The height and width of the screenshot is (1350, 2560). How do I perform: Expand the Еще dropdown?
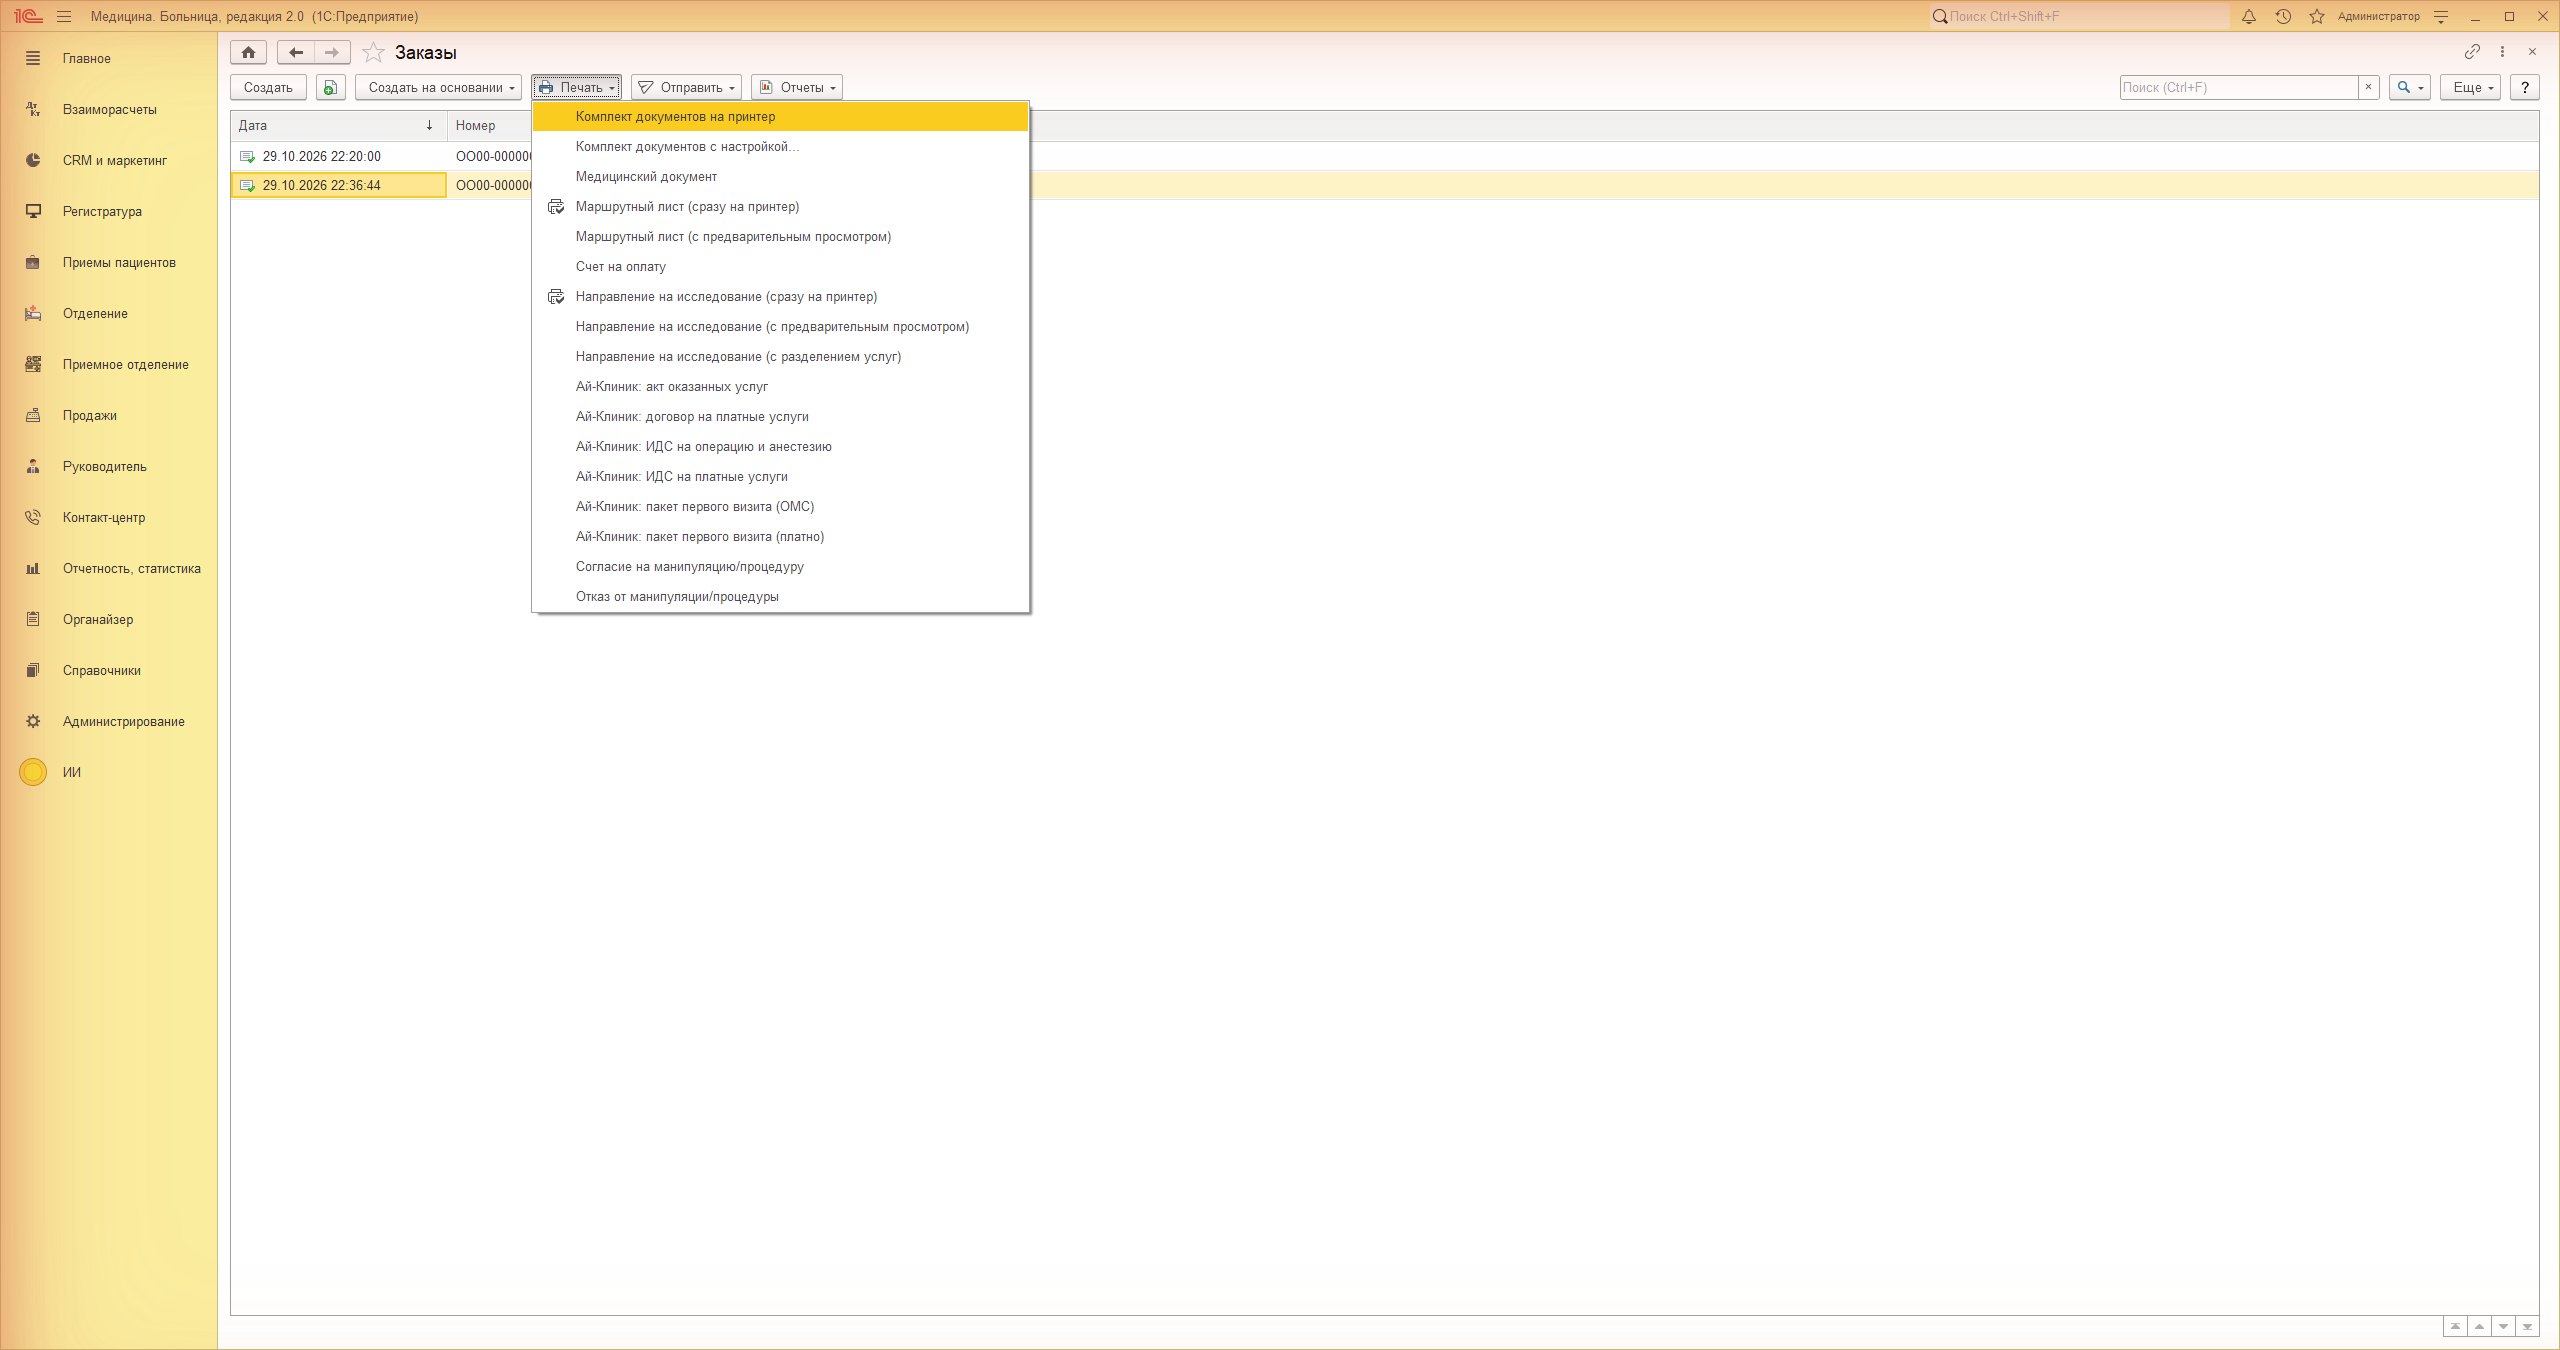(2470, 88)
